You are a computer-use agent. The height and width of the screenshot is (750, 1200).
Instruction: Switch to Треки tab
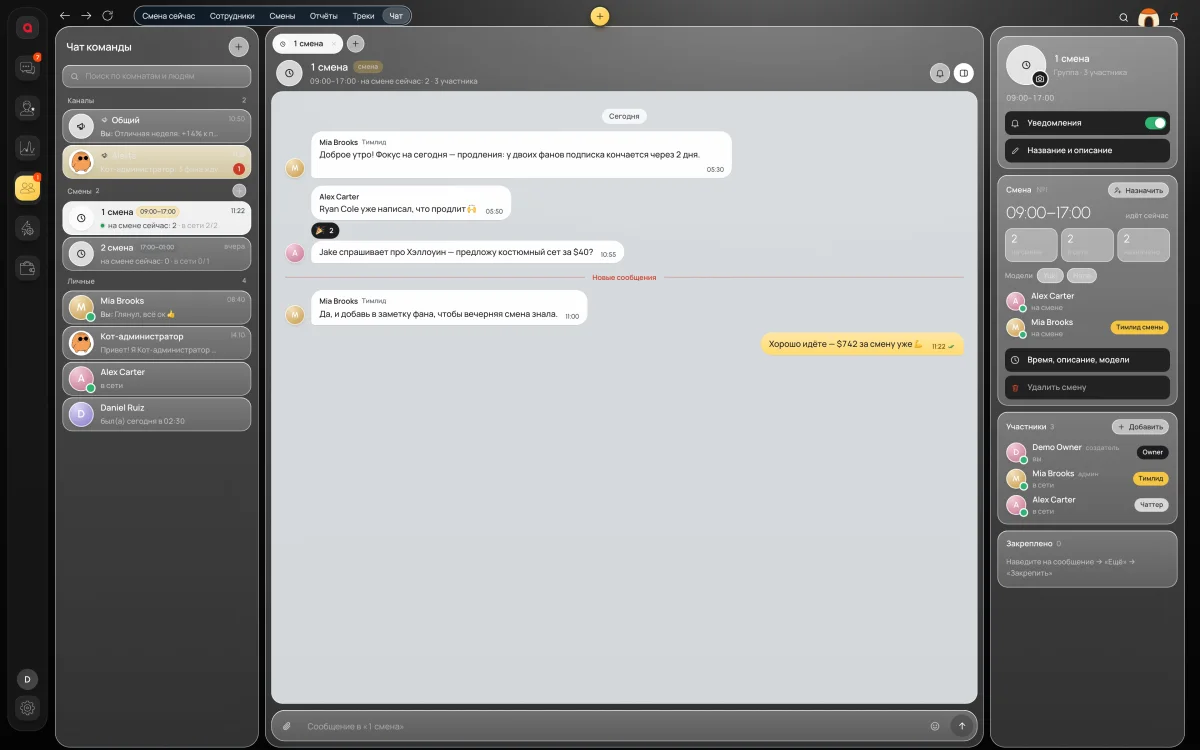(x=363, y=16)
